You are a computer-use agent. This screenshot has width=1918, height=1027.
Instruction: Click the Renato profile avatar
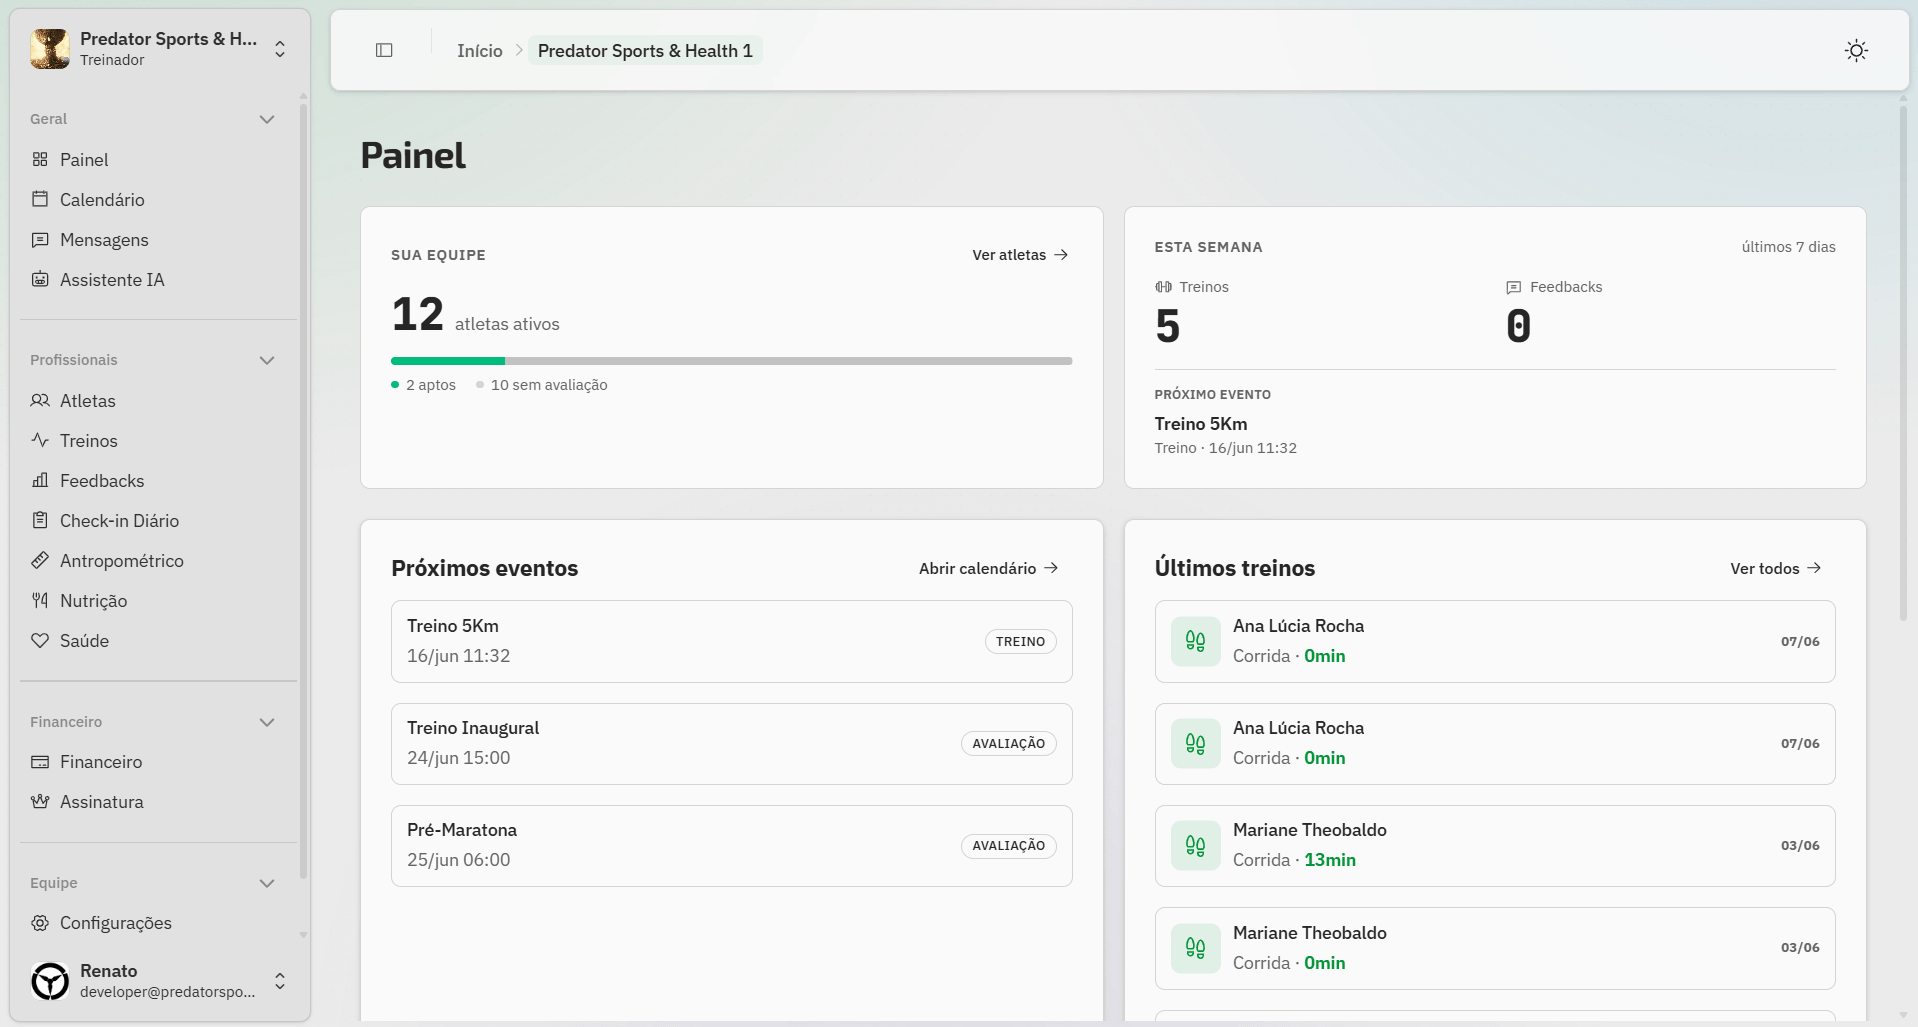pos(50,981)
